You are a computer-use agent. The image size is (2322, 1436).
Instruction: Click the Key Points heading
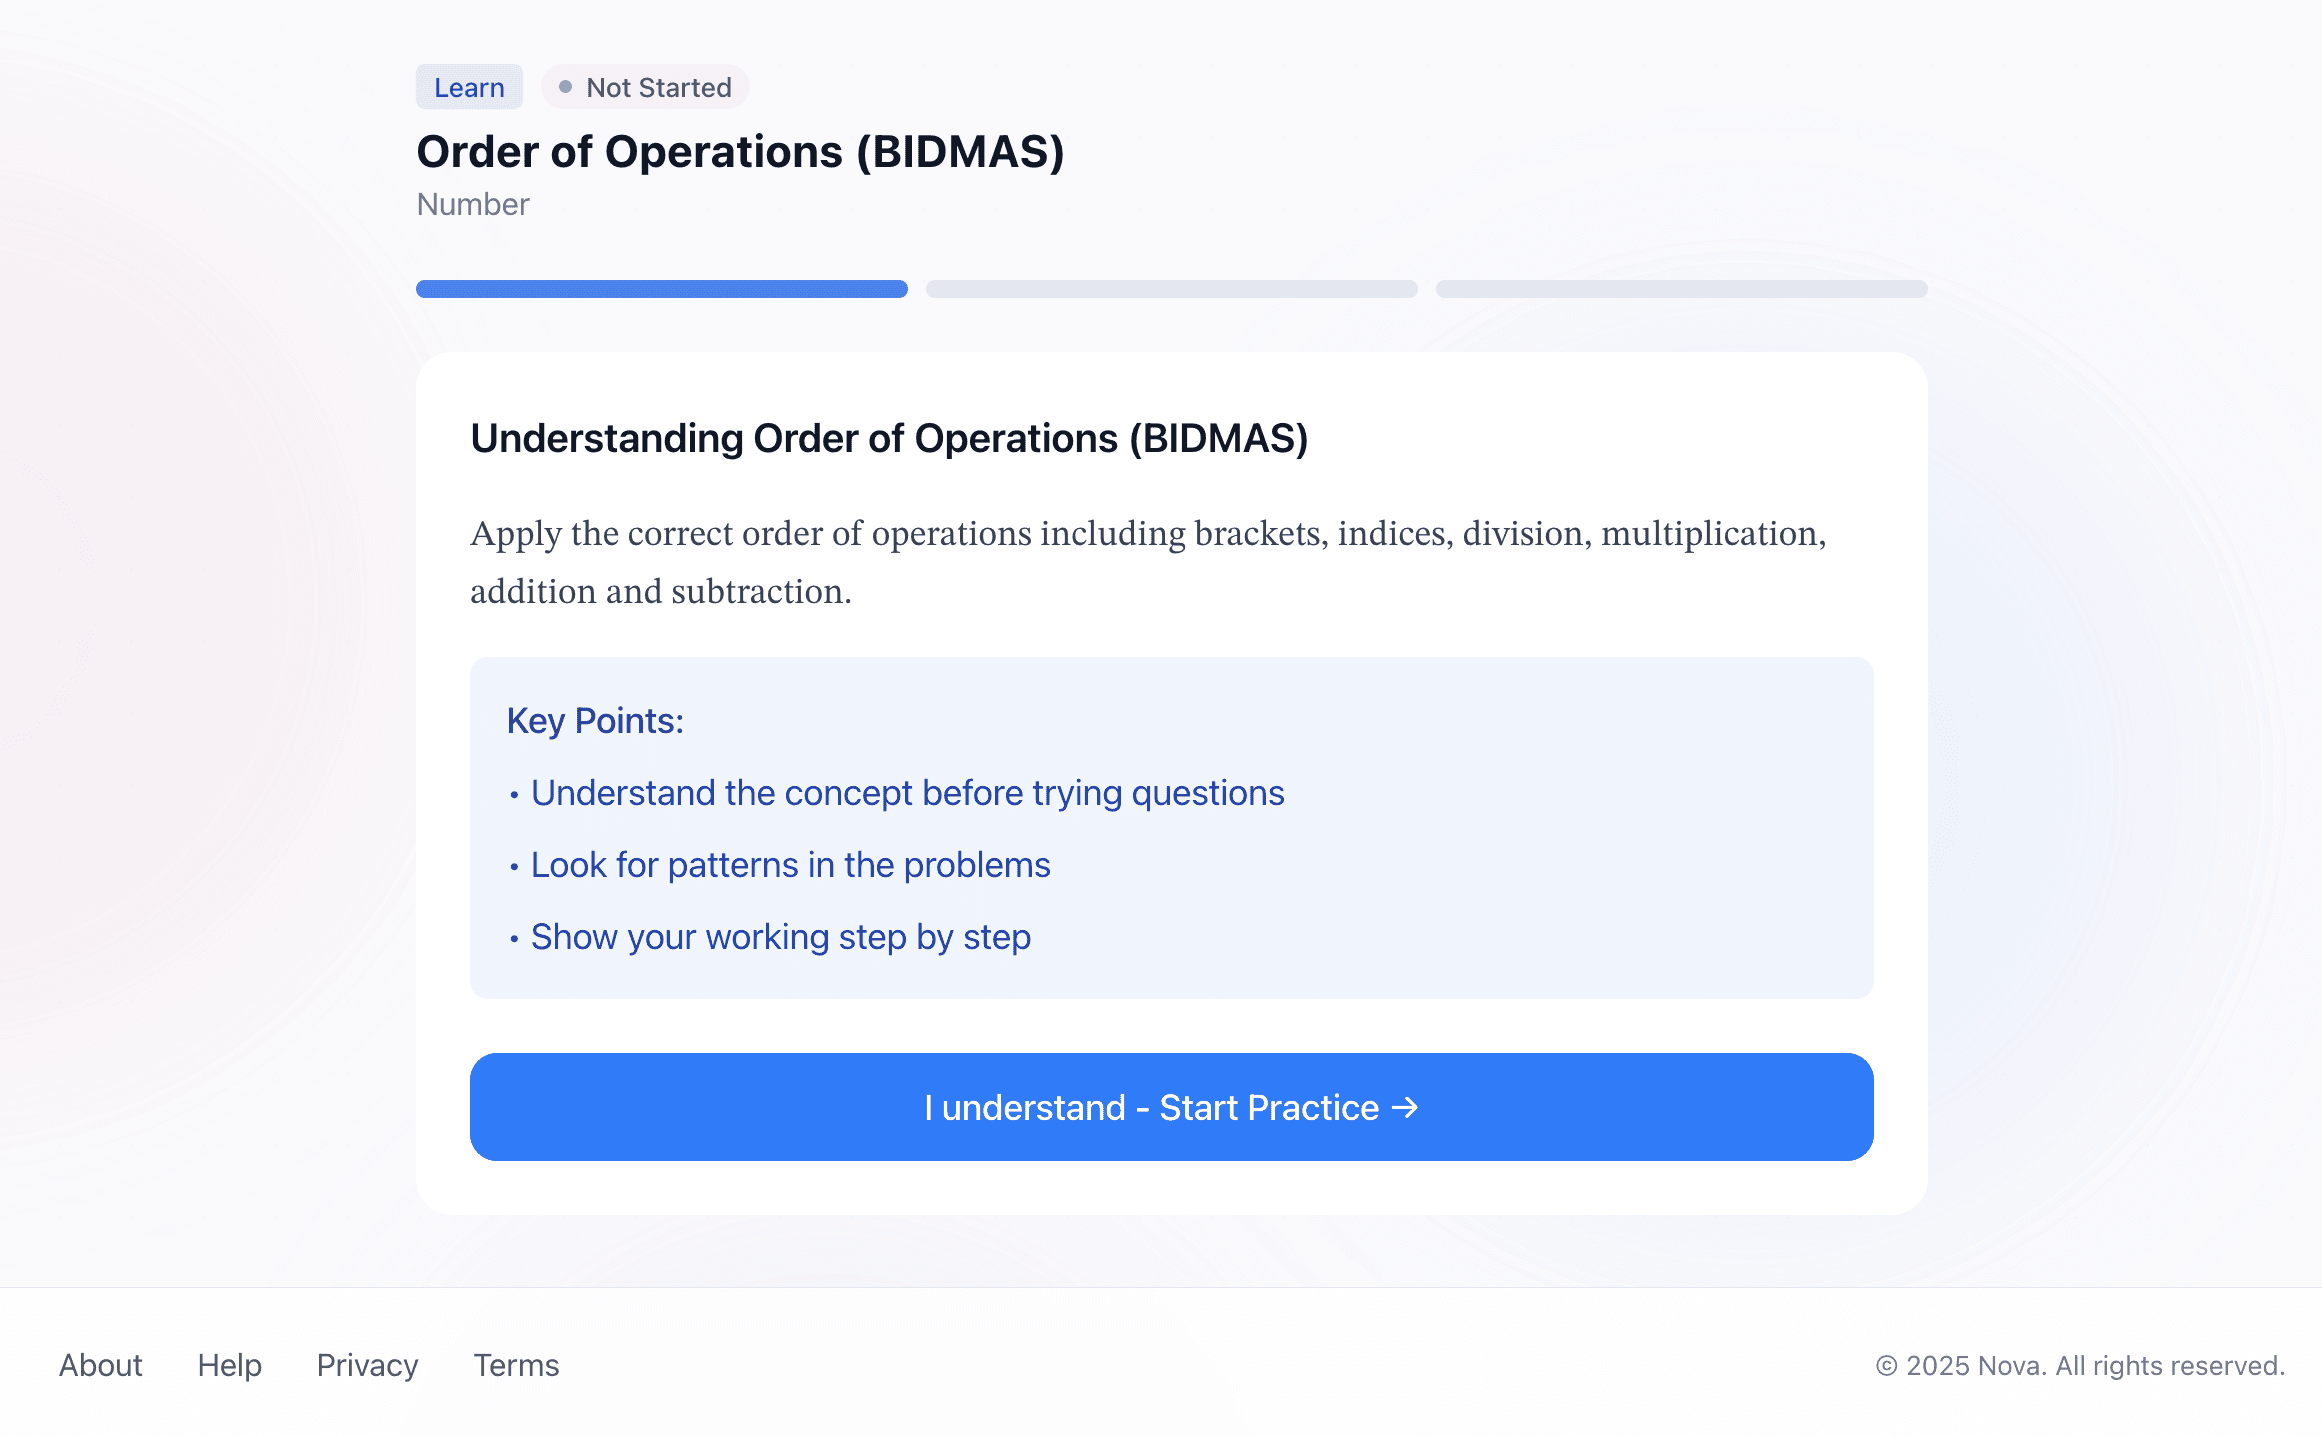click(x=595, y=721)
